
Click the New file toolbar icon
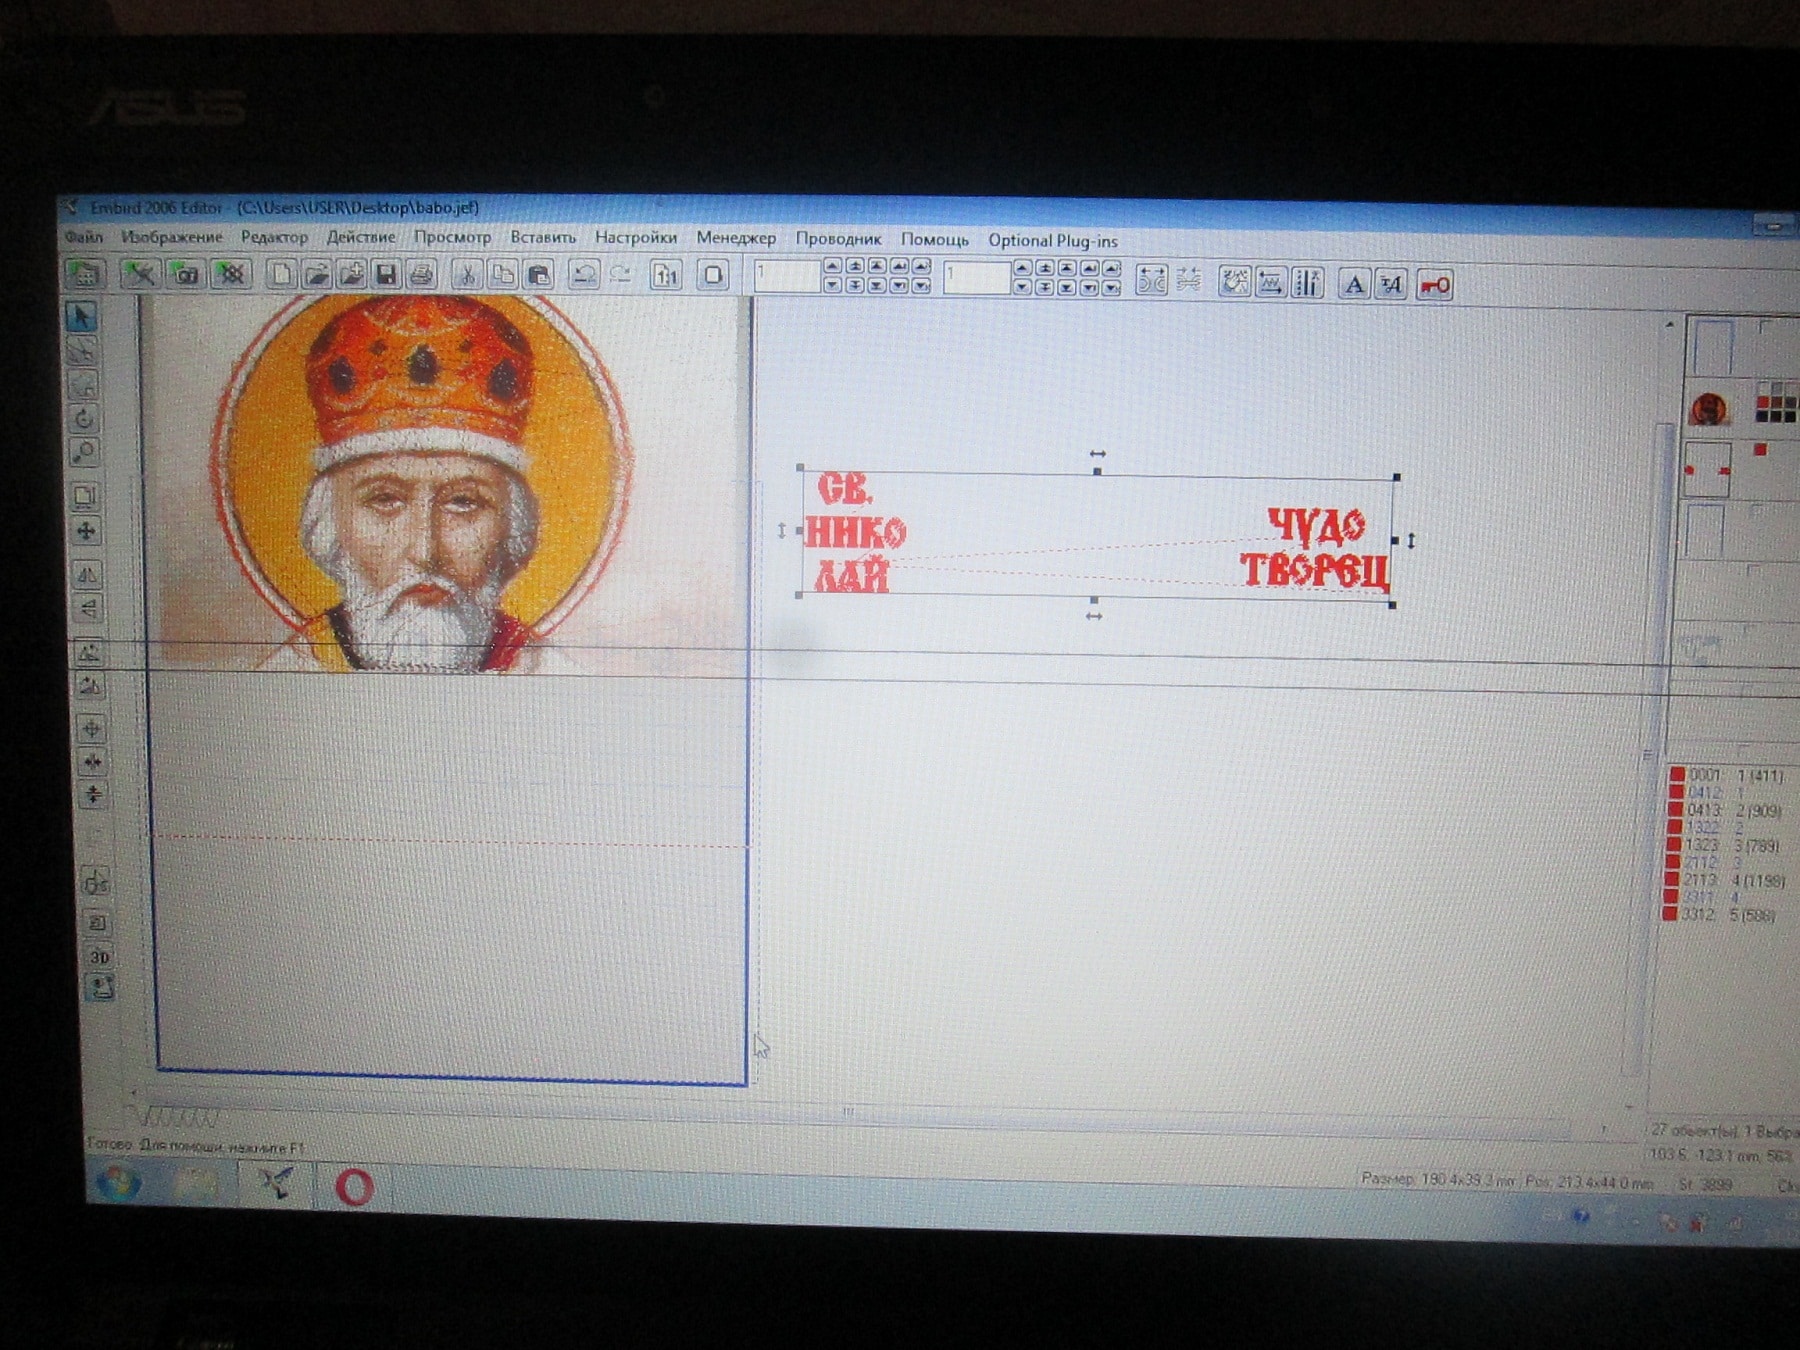point(282,274)
